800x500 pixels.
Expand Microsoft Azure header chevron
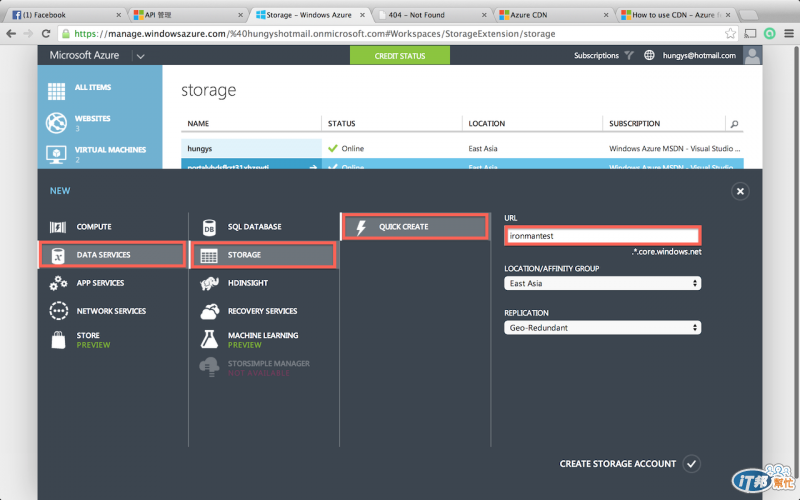pyautogui.click(x=140, y=56)
